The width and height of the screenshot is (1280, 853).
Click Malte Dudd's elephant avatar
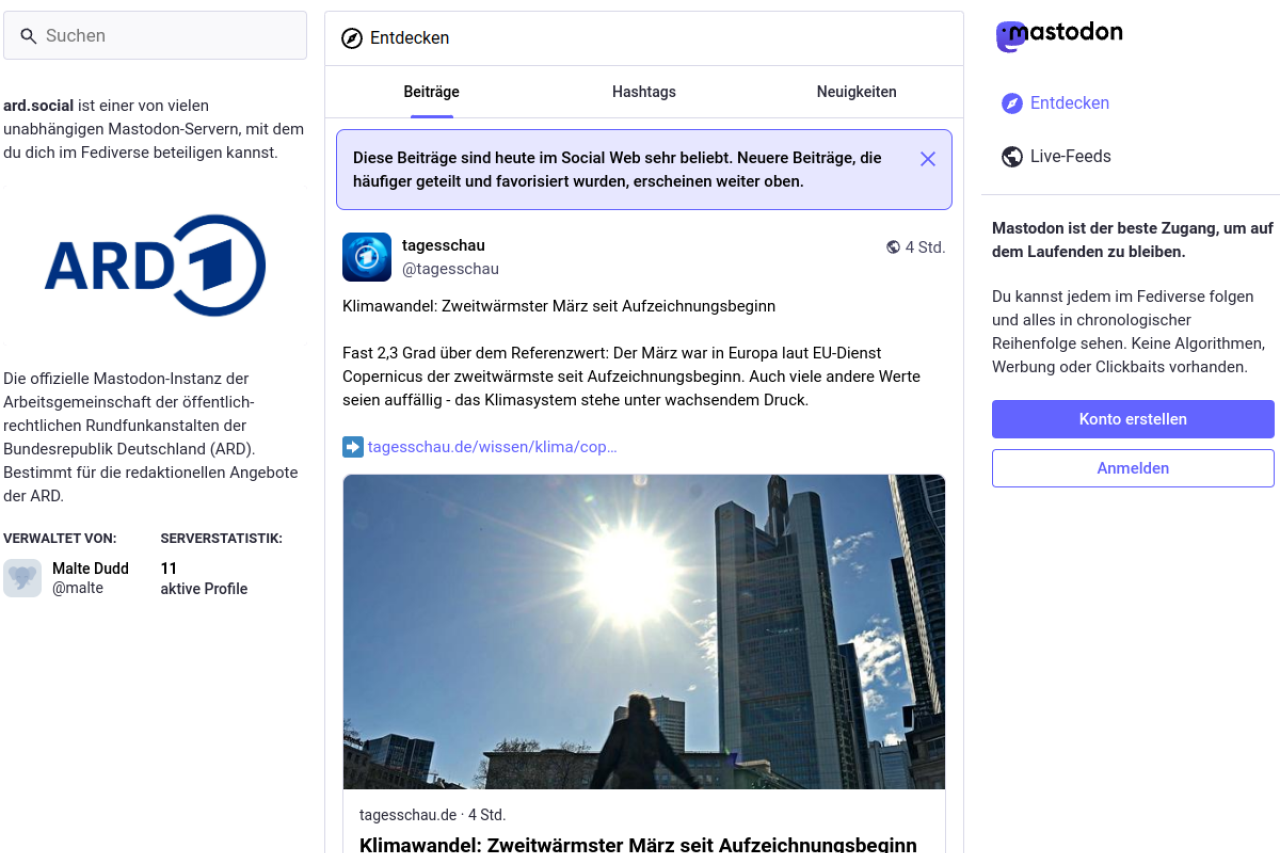(x=22, y=578)
